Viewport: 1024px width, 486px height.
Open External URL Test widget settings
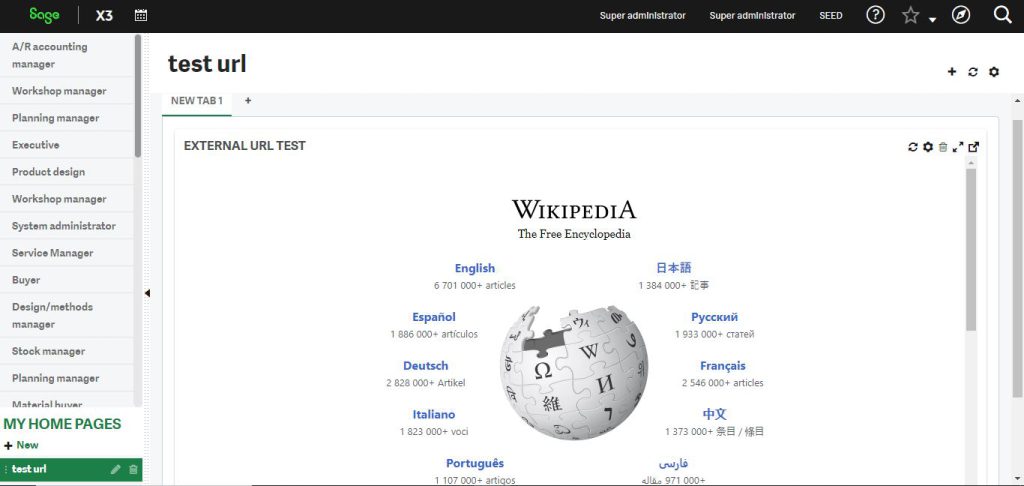pos(928,147)
